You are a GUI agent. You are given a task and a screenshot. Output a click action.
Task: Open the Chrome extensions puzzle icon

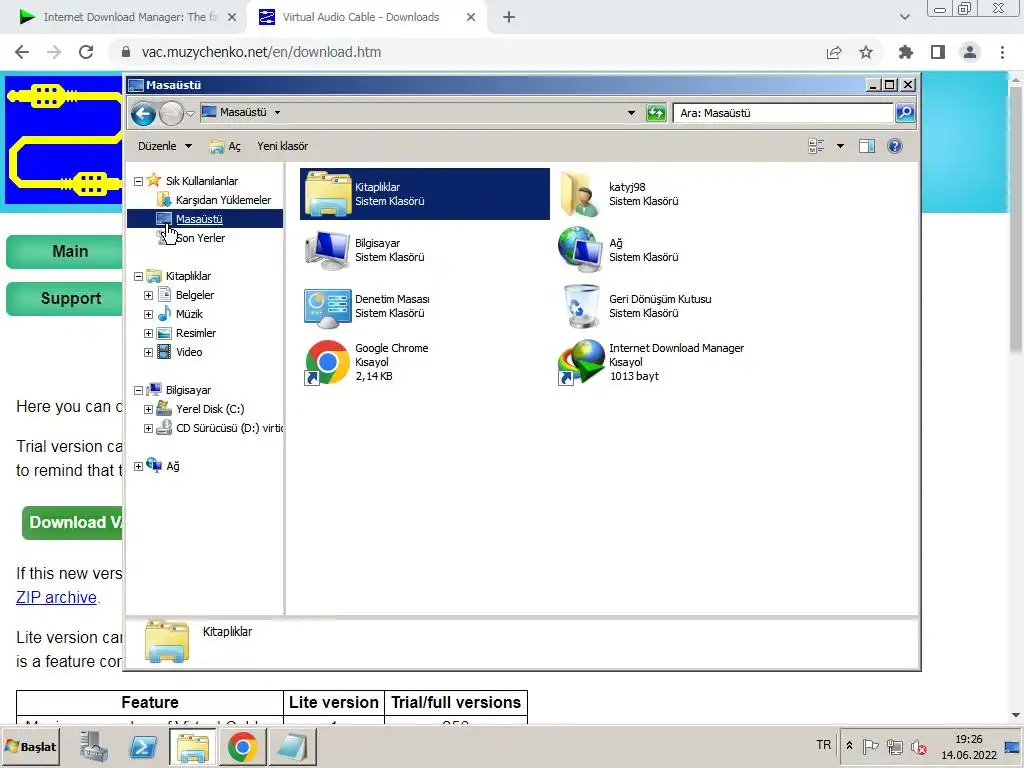click(x=905, y=52)
